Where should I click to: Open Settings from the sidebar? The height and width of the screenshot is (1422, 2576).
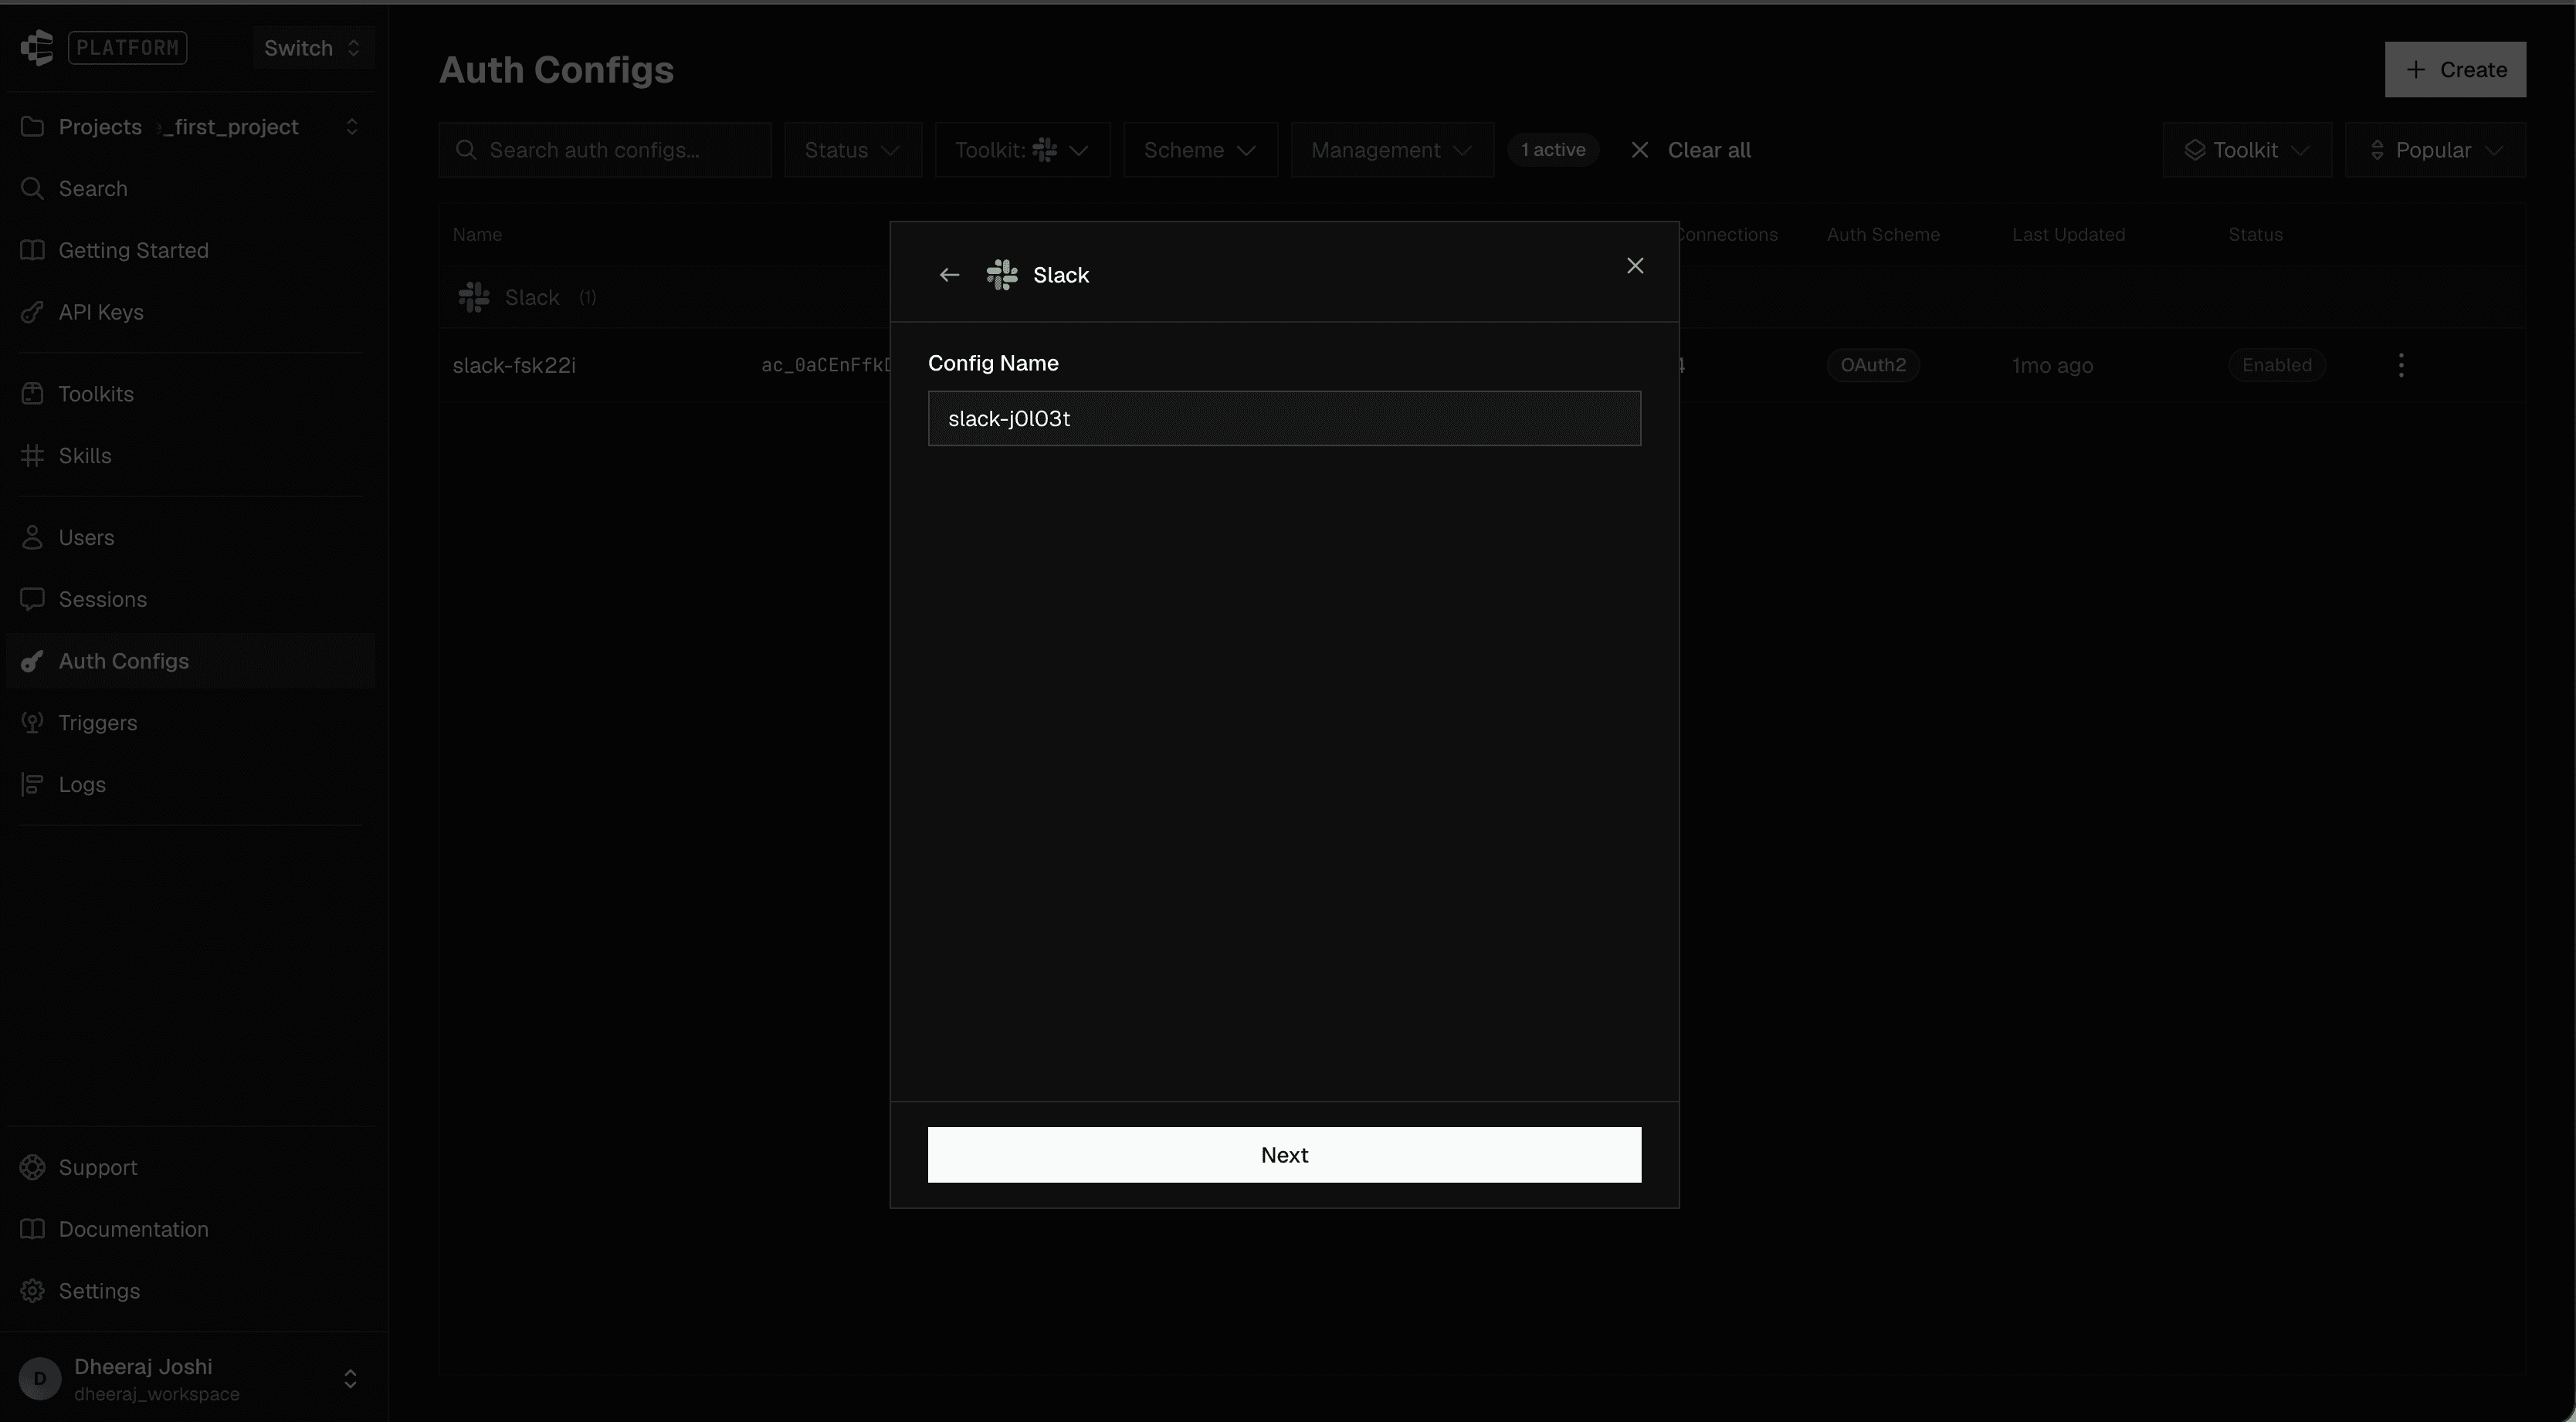pos(190,1291)
